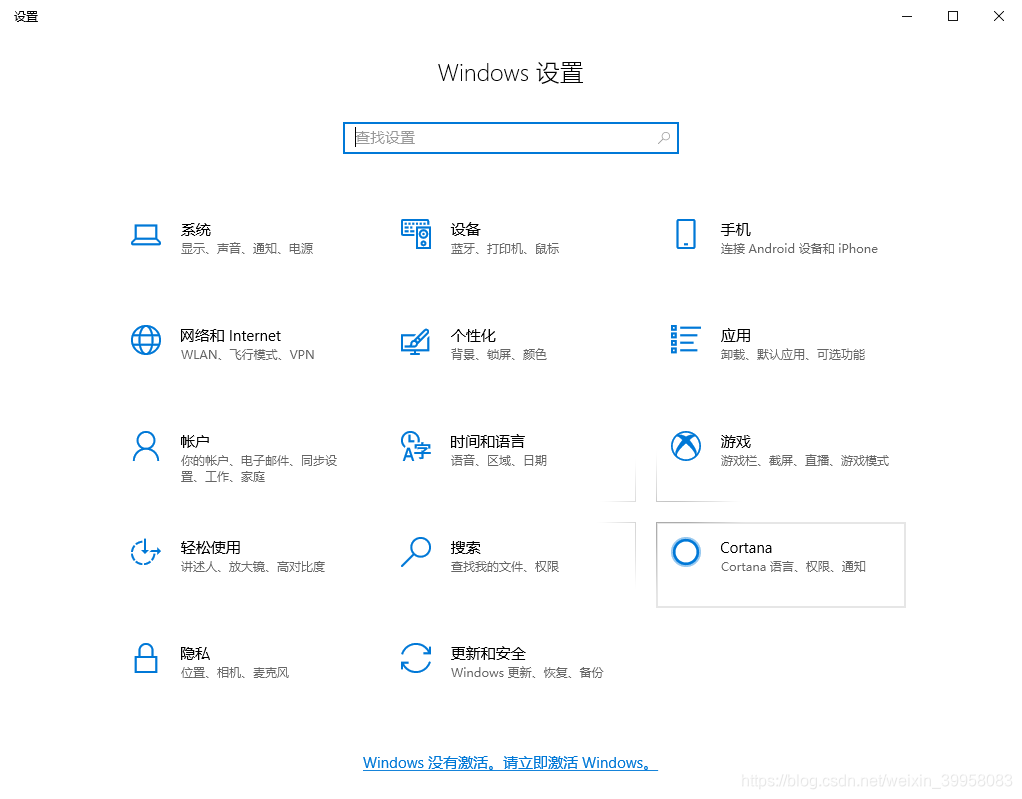
Task: Select the 游戏 category title
Action: 735,441
